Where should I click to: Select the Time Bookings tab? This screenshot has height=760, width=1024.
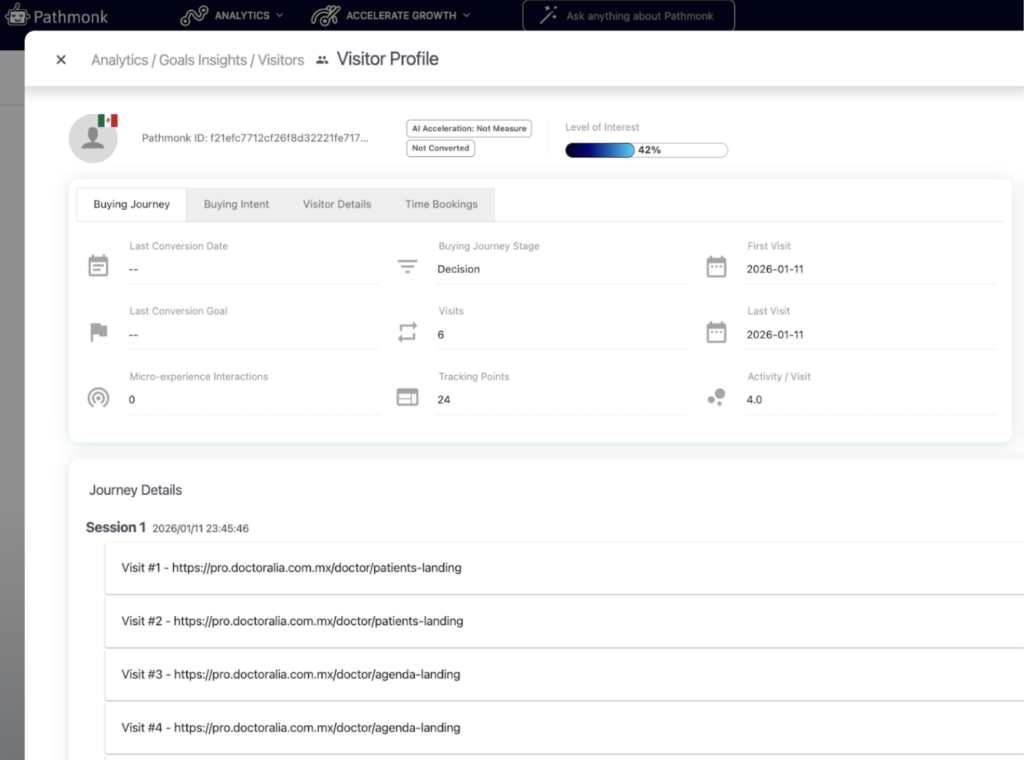(x=441, y=204)
